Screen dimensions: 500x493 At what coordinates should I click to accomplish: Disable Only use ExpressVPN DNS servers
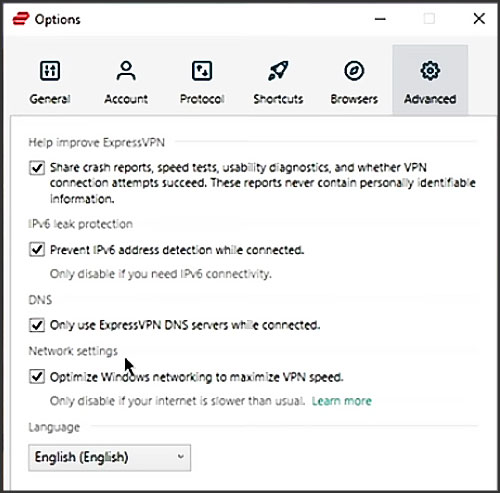(x=37, y=325)
